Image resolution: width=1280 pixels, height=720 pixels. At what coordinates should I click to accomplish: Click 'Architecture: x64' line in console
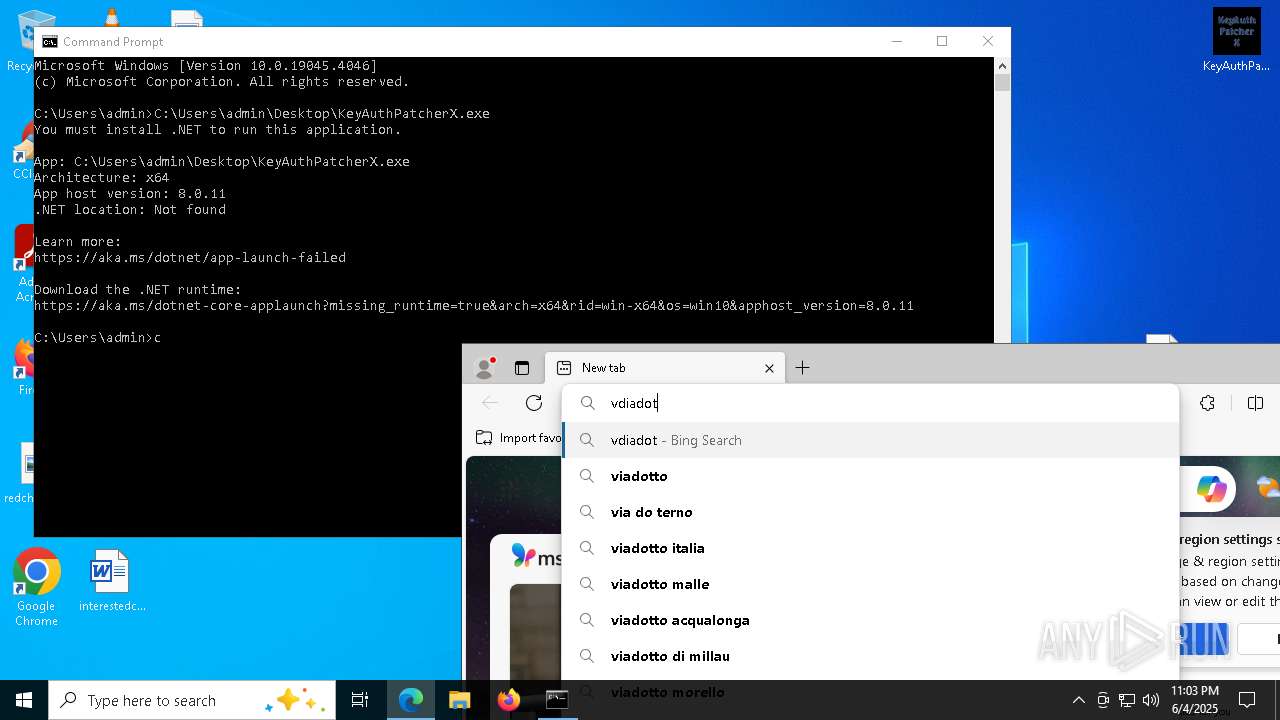click(x=102, y=177)
